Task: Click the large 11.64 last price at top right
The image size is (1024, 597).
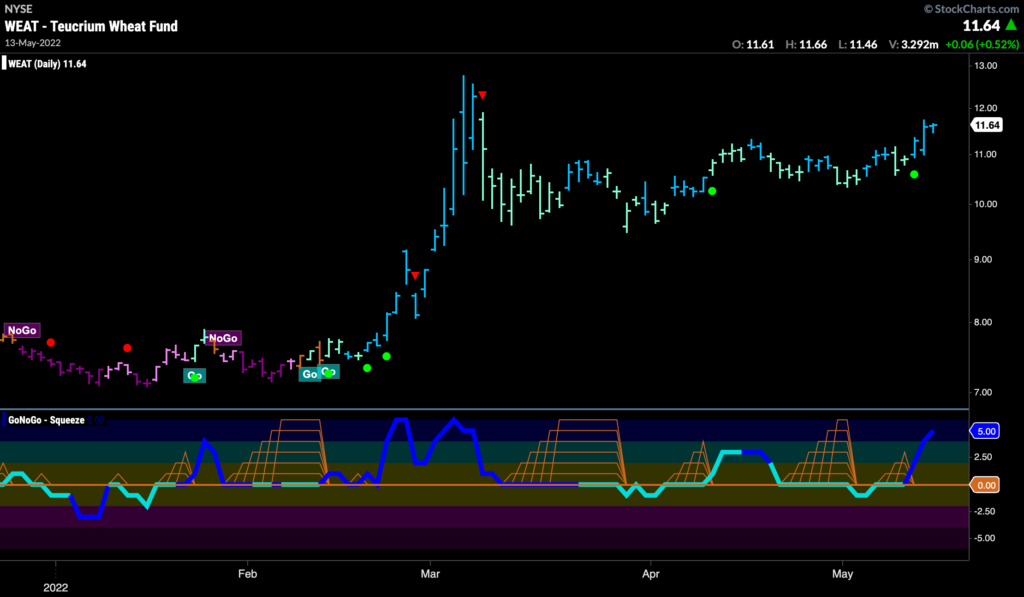Action: tap(982, 25)
